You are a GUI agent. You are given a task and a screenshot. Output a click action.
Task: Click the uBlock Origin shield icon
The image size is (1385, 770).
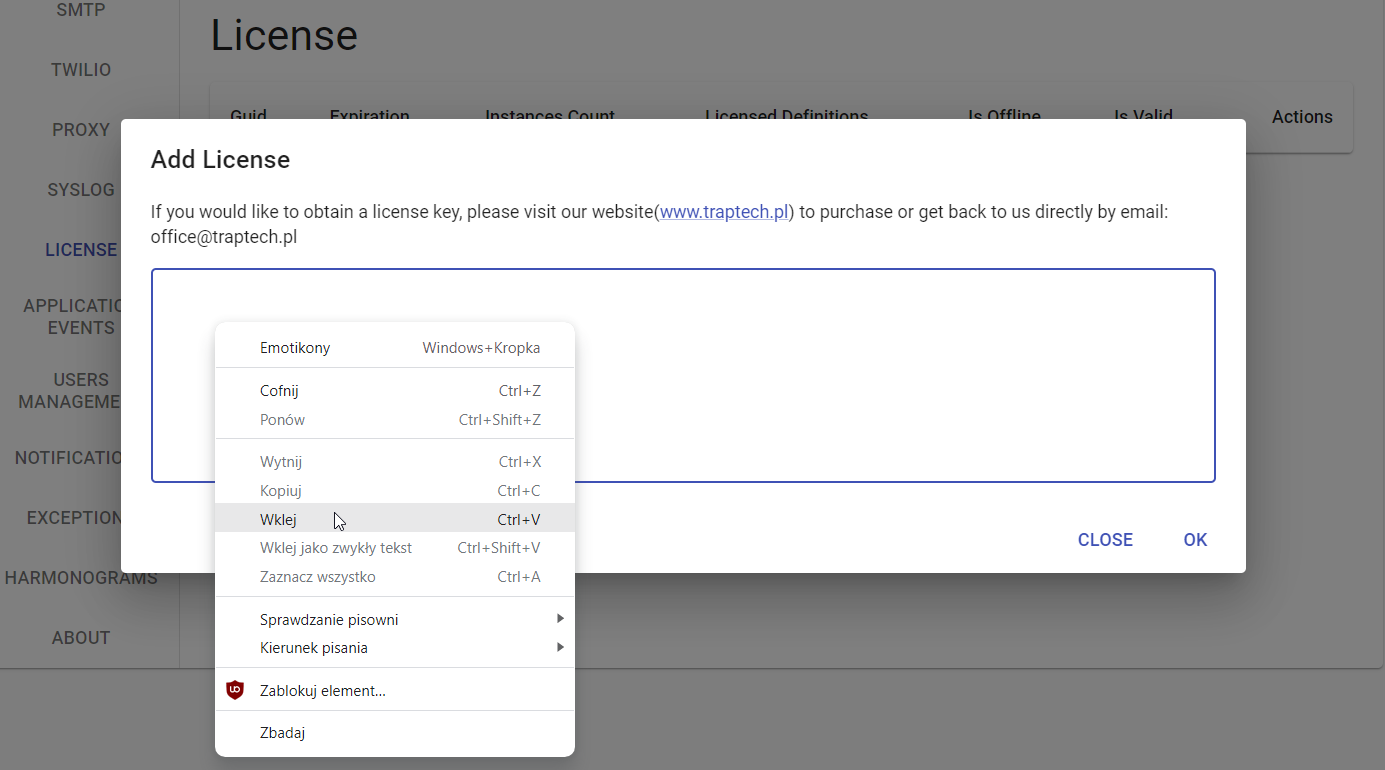(235, 690)
